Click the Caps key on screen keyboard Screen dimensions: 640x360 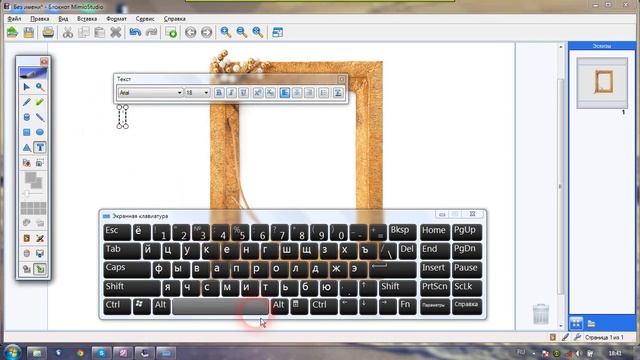coord(127,269)
